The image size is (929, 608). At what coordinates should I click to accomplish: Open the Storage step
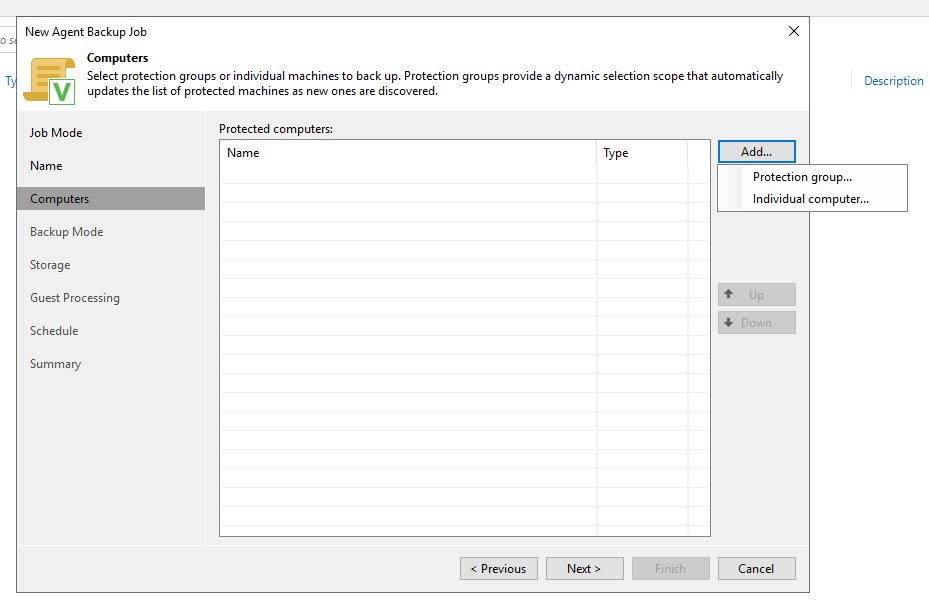pos(50,265)
